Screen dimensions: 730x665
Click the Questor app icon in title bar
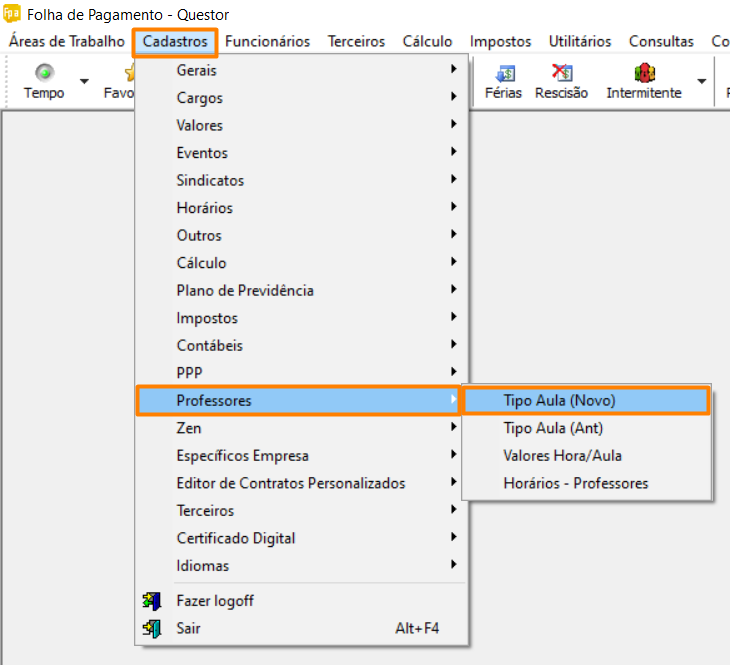tap(12, 15)
